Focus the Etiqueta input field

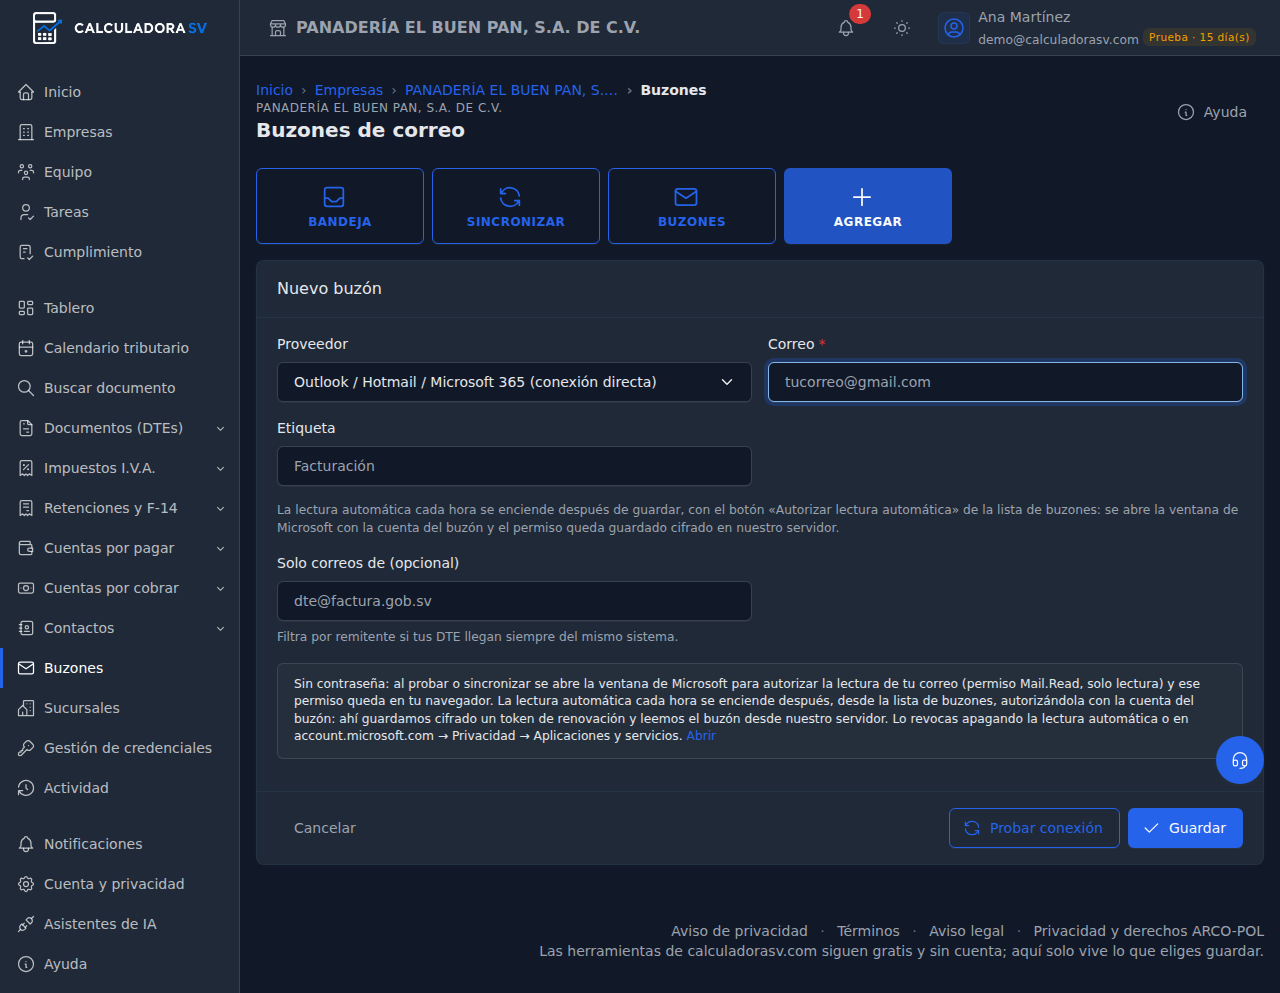(x=514, y=466)
